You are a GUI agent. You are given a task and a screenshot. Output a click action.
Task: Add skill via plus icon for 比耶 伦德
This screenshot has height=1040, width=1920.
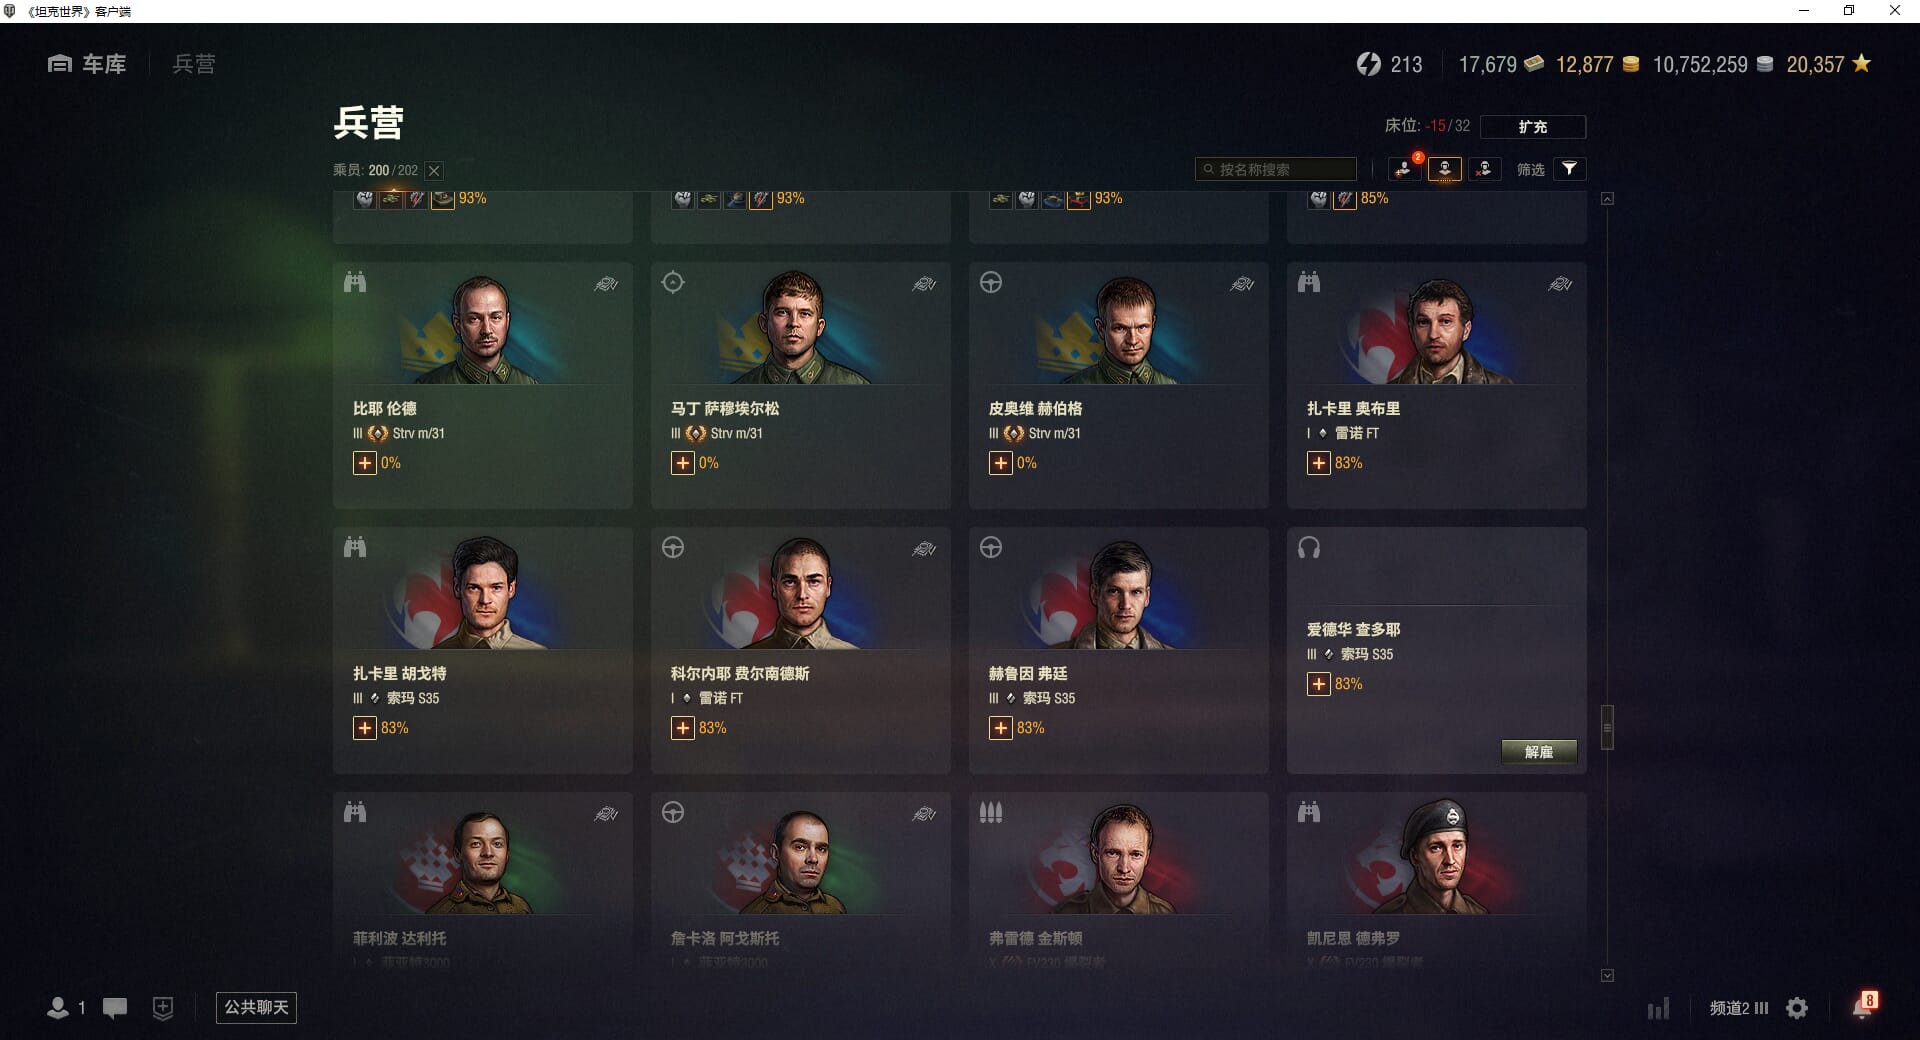click(x=364, y=463)
